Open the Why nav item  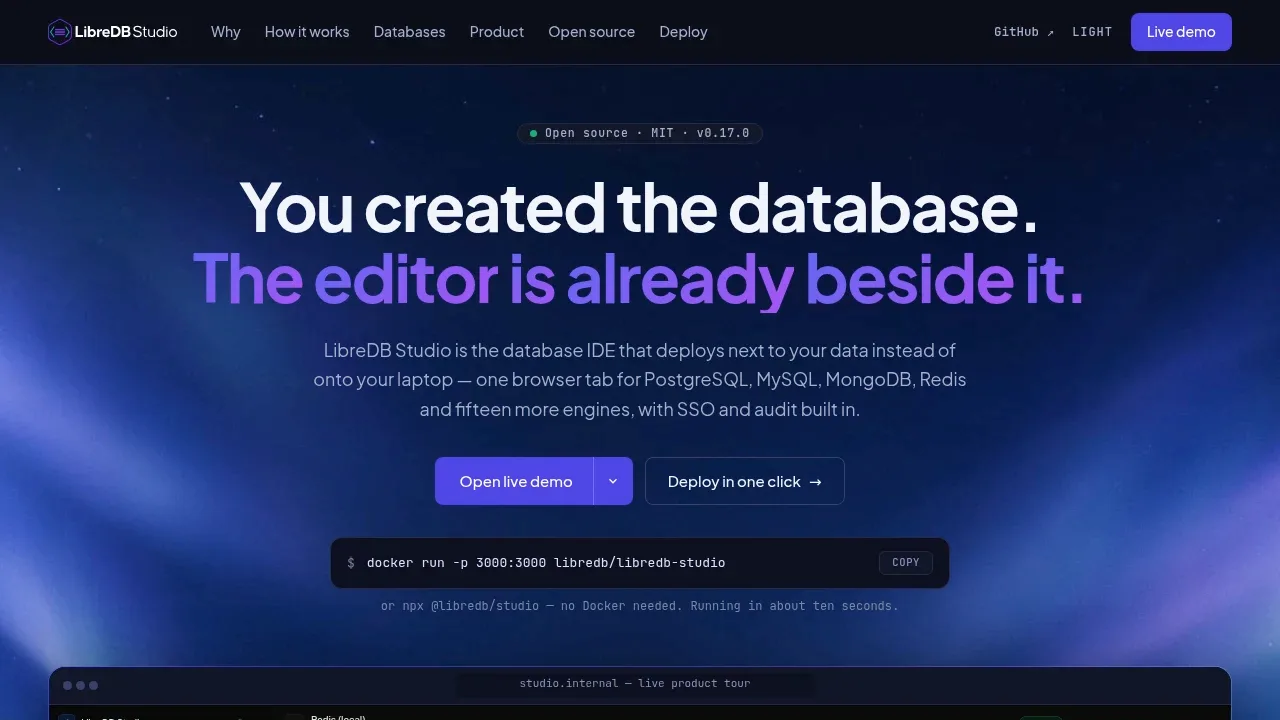click(226, 32)
